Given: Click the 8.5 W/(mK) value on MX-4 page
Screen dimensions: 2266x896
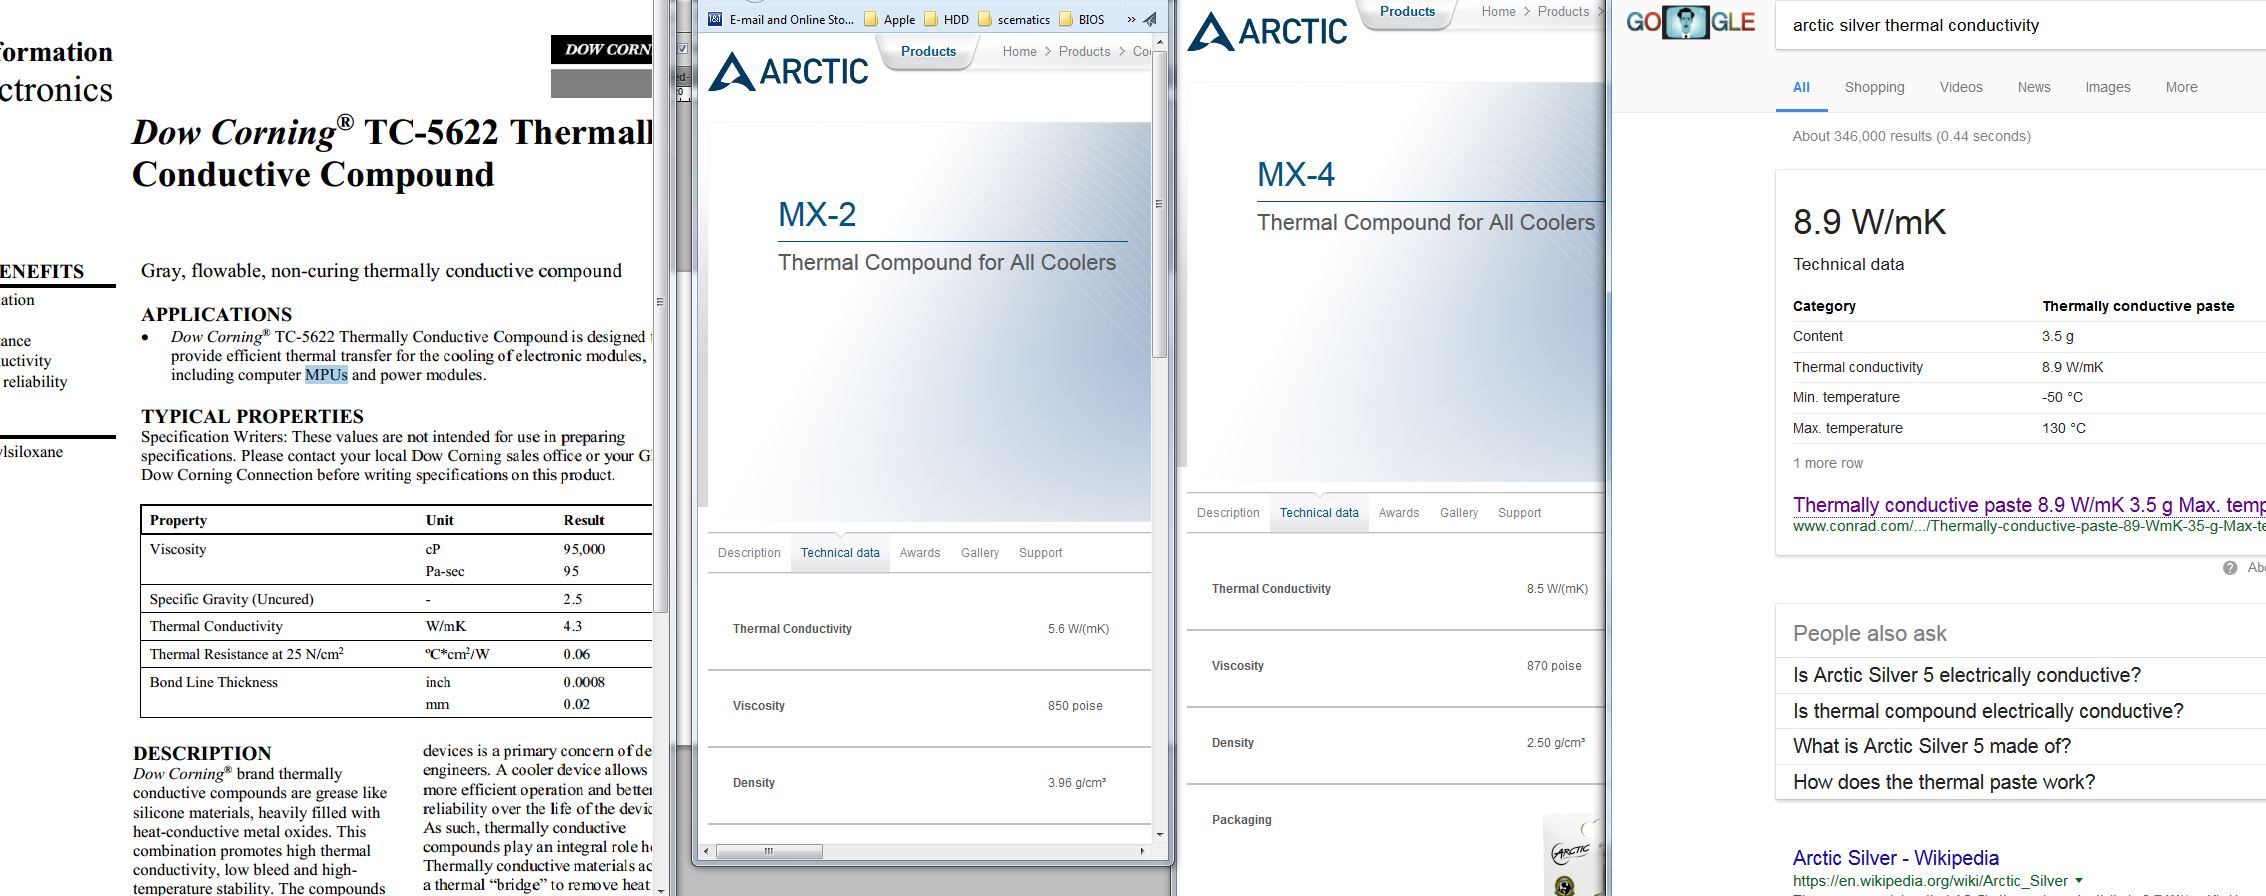Looking at the screenshot, I should tap(1557, 589).
